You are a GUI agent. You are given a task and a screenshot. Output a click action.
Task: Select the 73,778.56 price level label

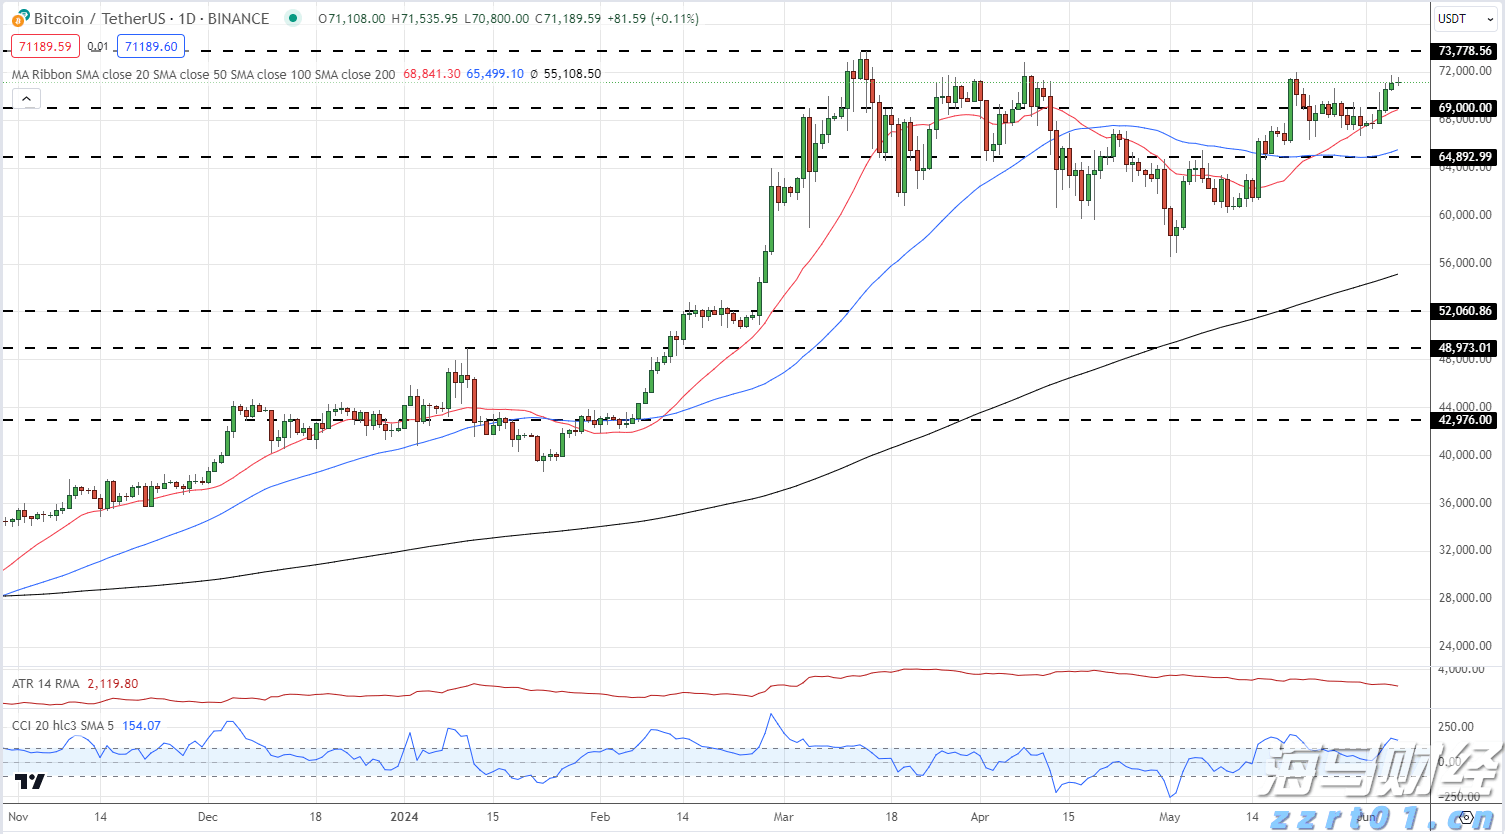[1465, 51]
